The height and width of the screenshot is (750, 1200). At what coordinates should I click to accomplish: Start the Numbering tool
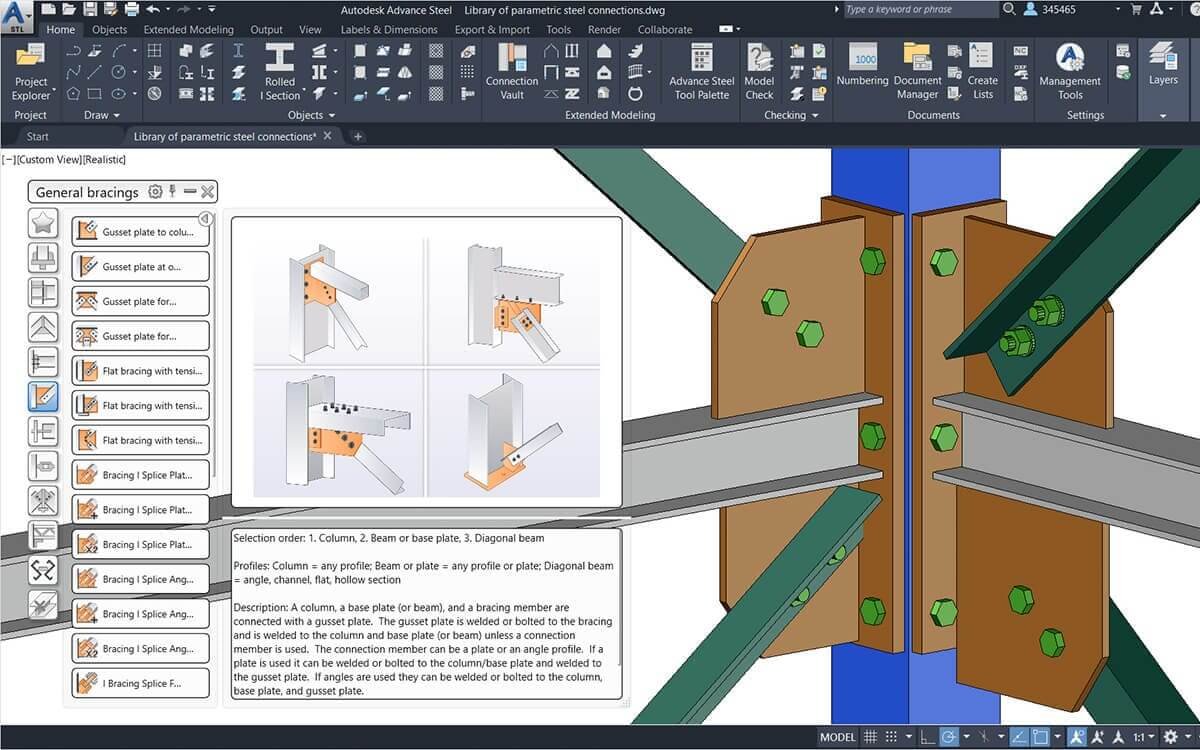click(862, 72)
